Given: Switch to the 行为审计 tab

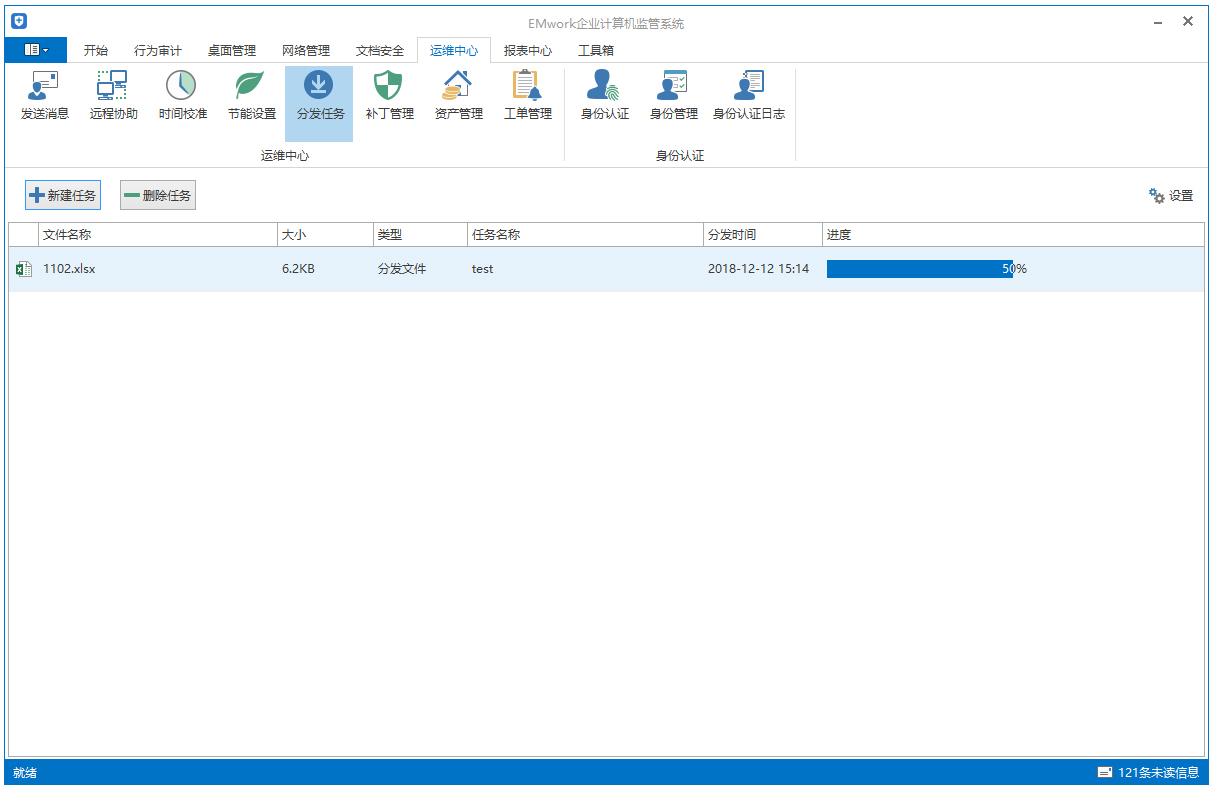Looking at the screenshot, I should tap(158, 51).
